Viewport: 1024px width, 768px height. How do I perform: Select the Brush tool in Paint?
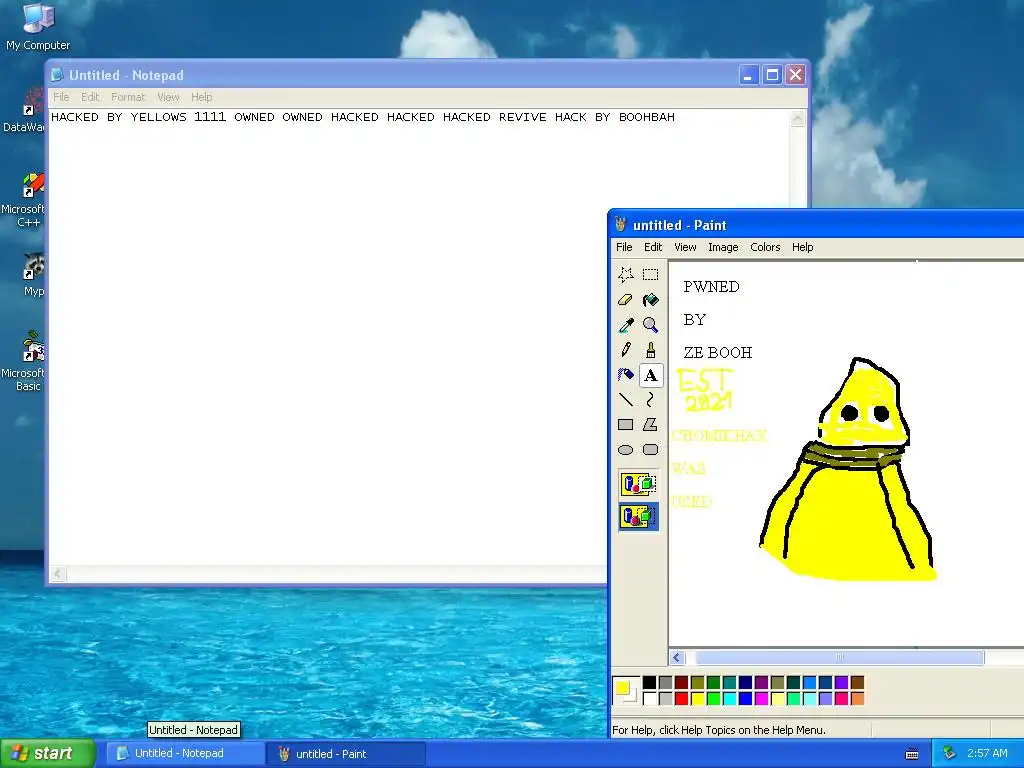point(650,350)
